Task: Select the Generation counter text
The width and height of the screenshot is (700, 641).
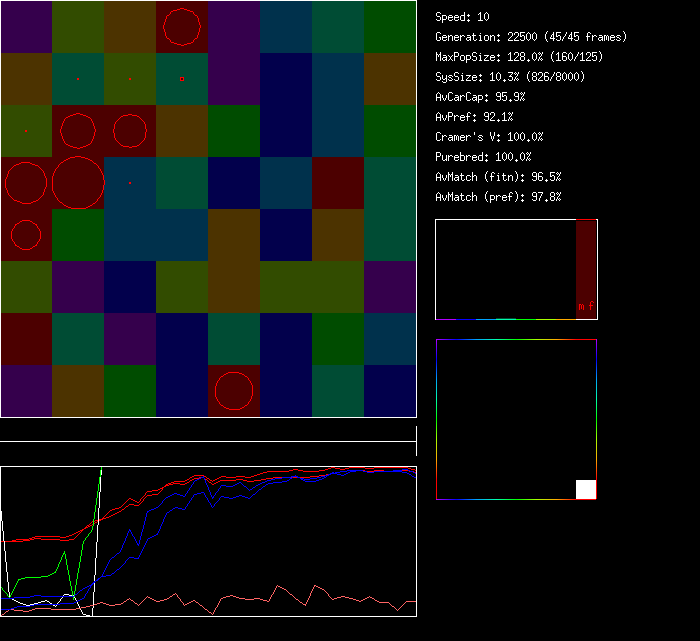Action: [531, 37]
